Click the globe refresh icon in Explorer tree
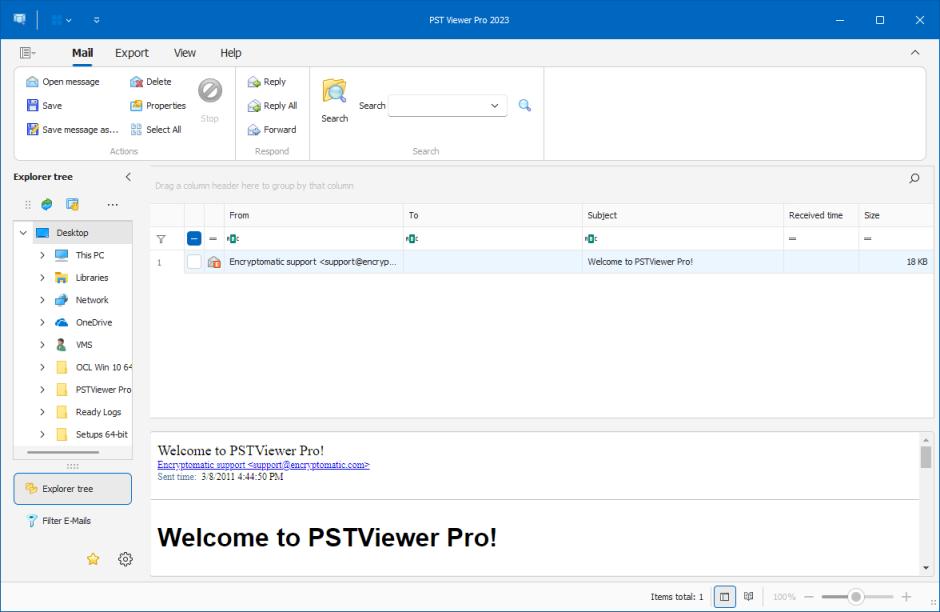 click(47, 204)
